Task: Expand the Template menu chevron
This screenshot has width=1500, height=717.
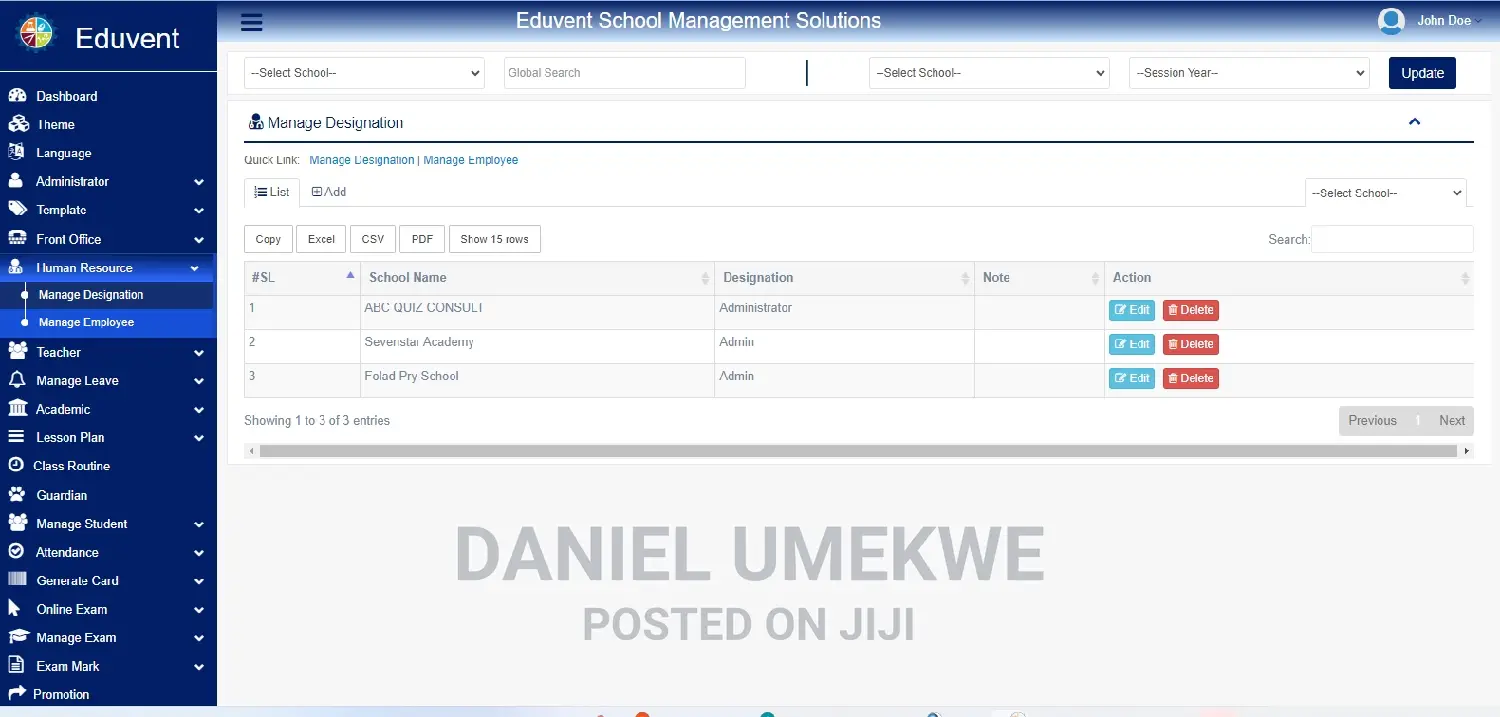Action: (x=199, y=211)
